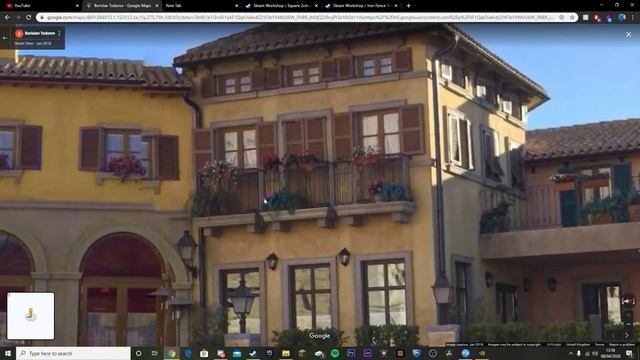Screen dimensions: 640x360
Task: Open Adobe After Effects from taskbar
Action: click(x=367, y=353)
